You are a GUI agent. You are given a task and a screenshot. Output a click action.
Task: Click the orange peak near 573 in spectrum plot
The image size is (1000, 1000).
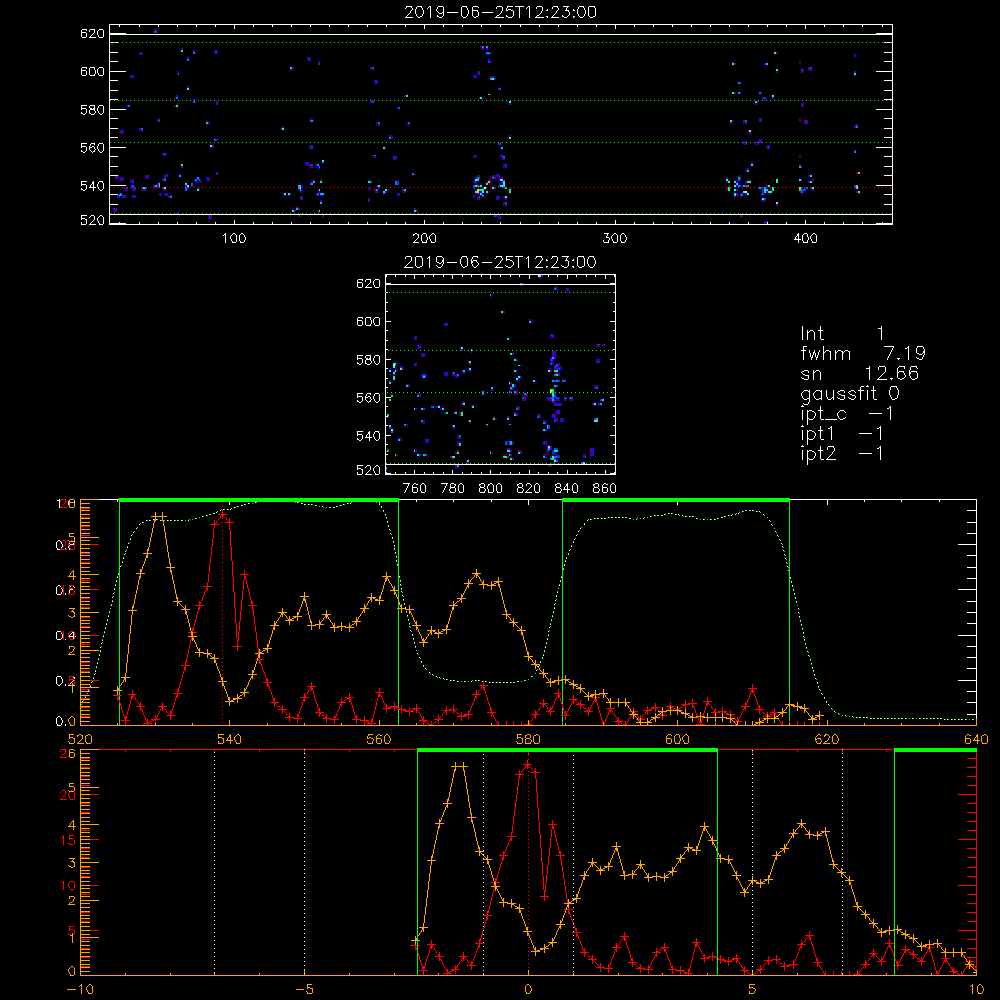pyautogui.click(x=476, y=574)
